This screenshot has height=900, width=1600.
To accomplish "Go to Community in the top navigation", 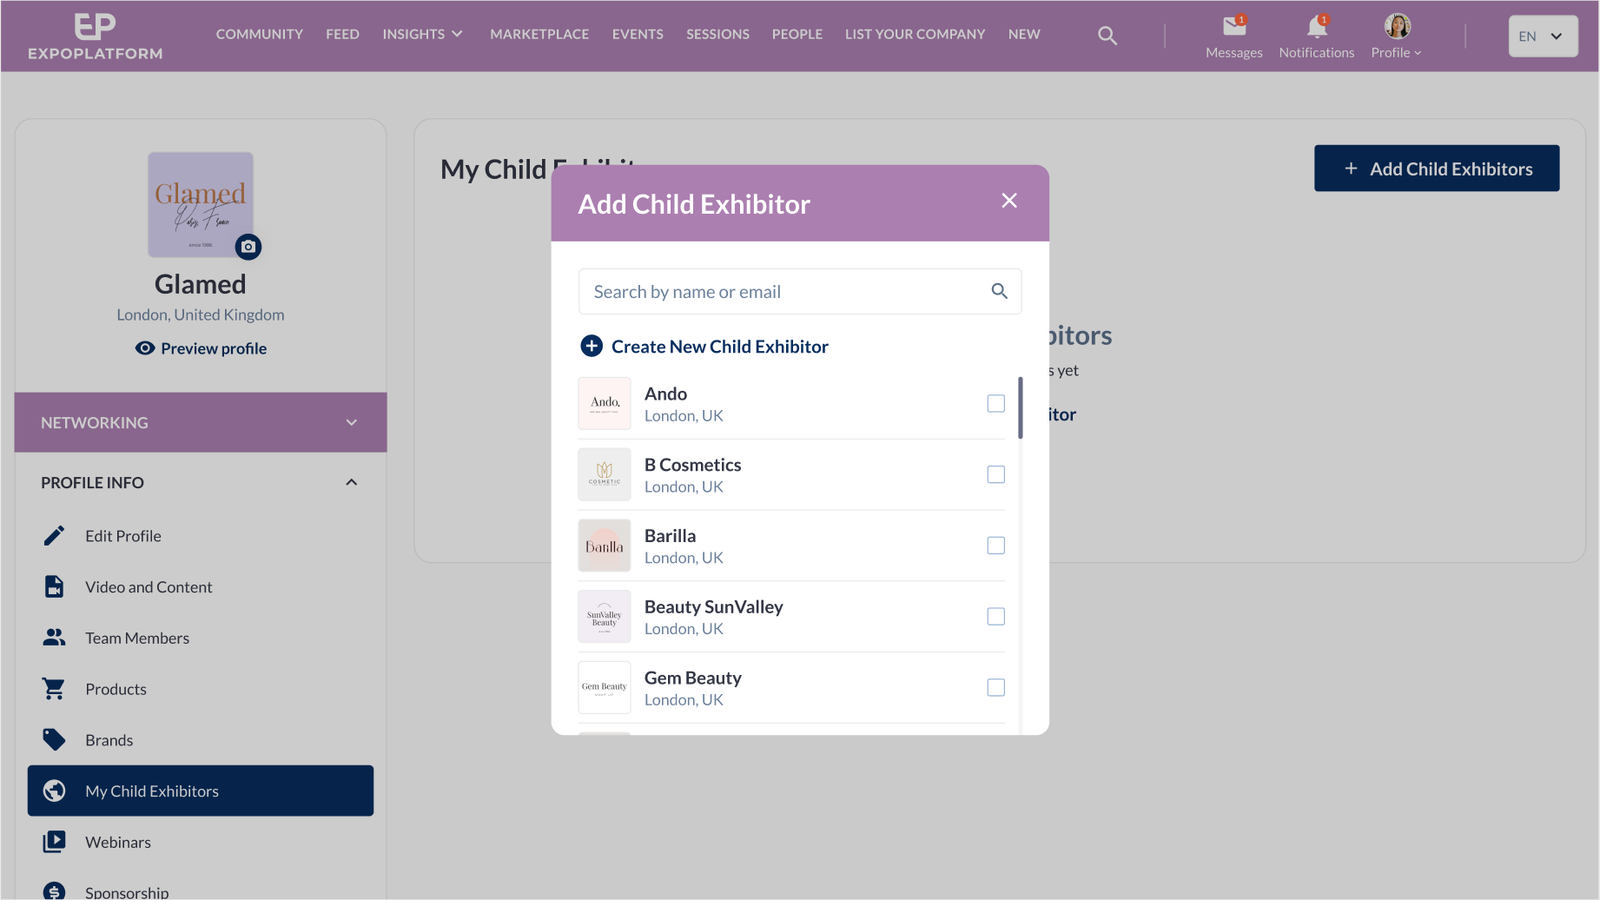I will click(x=259, y=34).
